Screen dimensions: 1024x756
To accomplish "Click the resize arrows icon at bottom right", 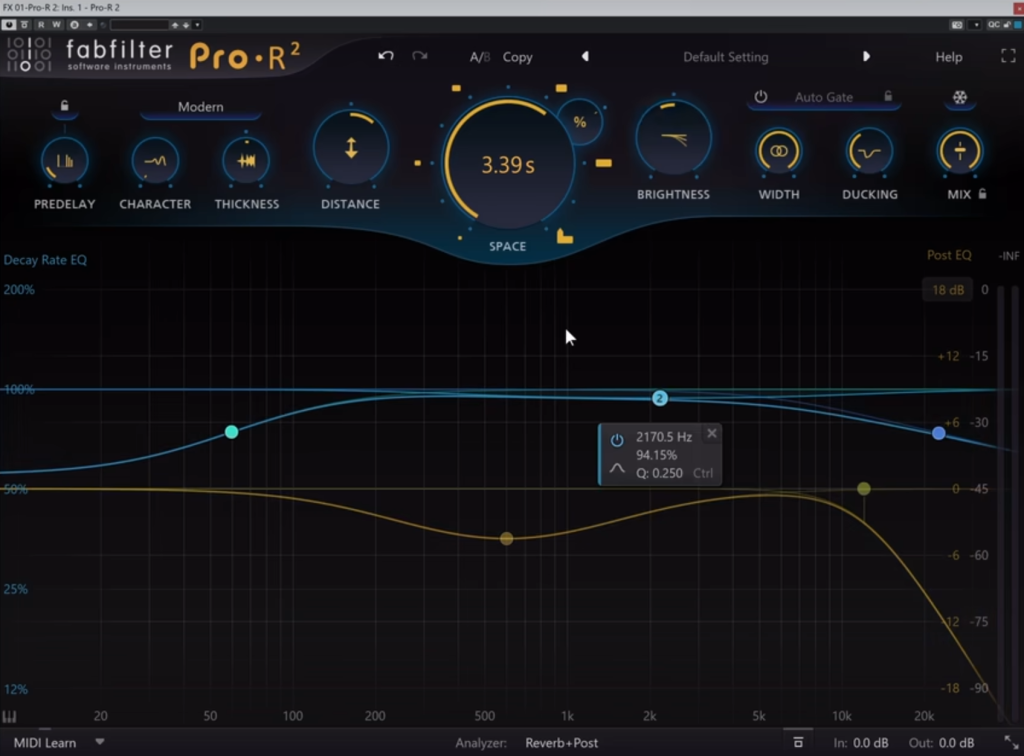I will (x=1010, y=743).
